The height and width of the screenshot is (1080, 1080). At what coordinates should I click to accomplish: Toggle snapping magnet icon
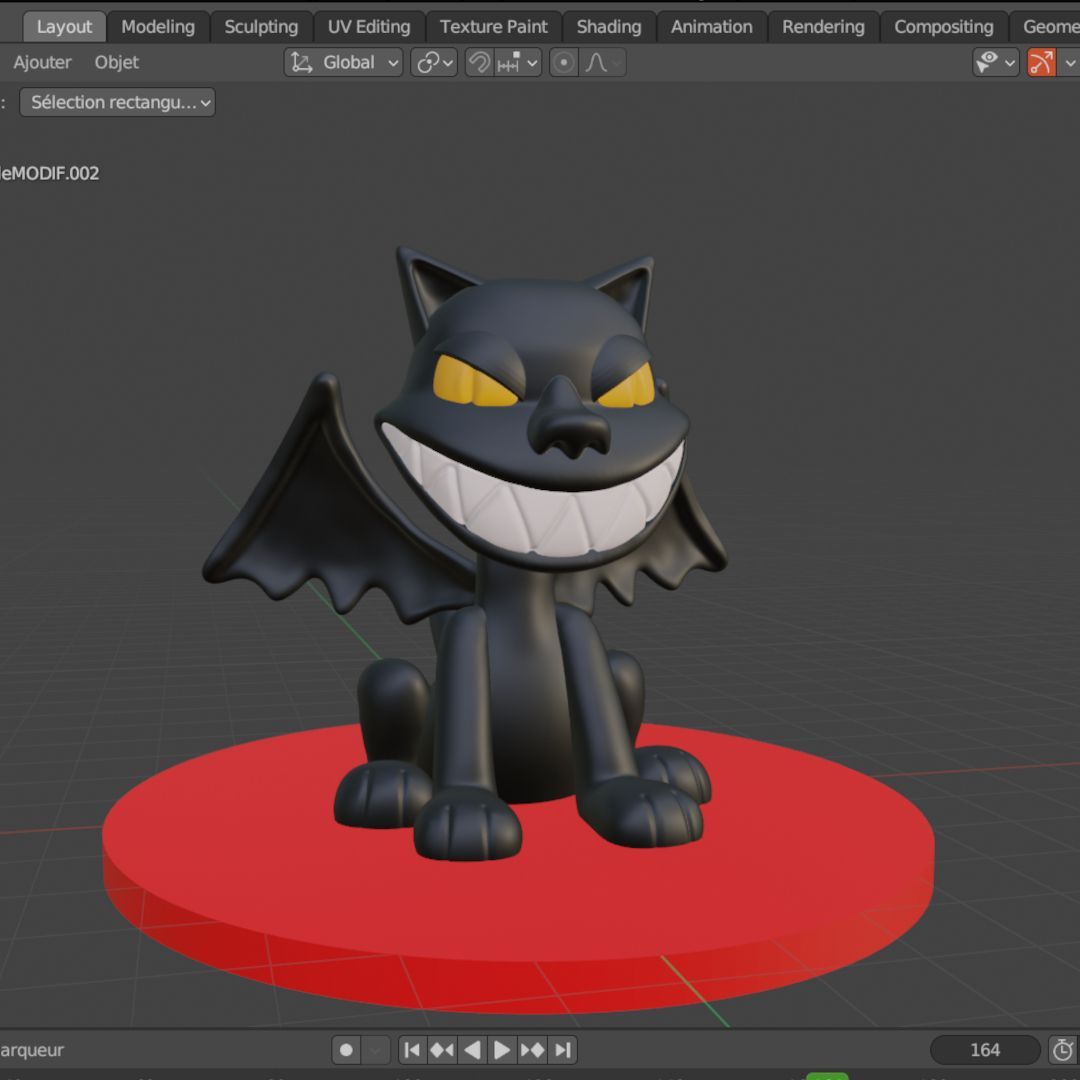tap(479, 63)
